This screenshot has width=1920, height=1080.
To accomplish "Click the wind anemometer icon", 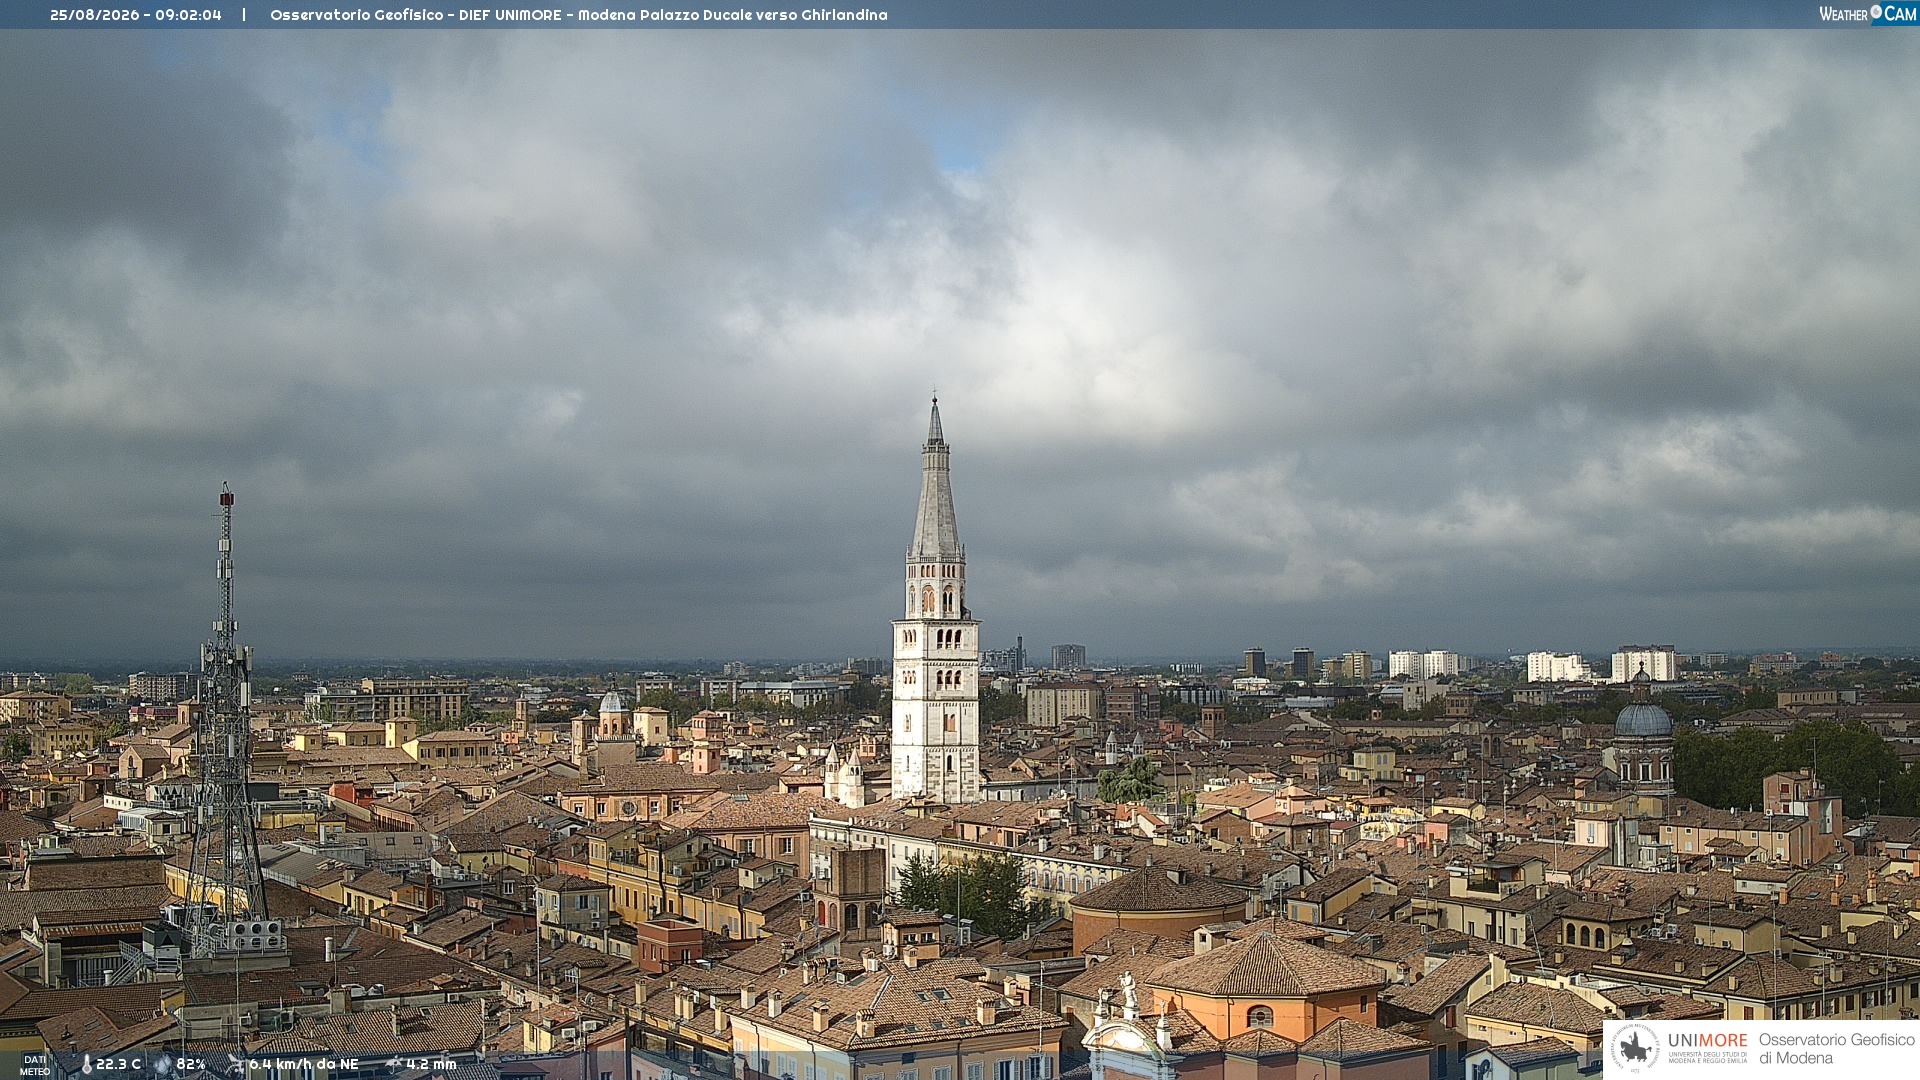I will tap(235, 1065).
